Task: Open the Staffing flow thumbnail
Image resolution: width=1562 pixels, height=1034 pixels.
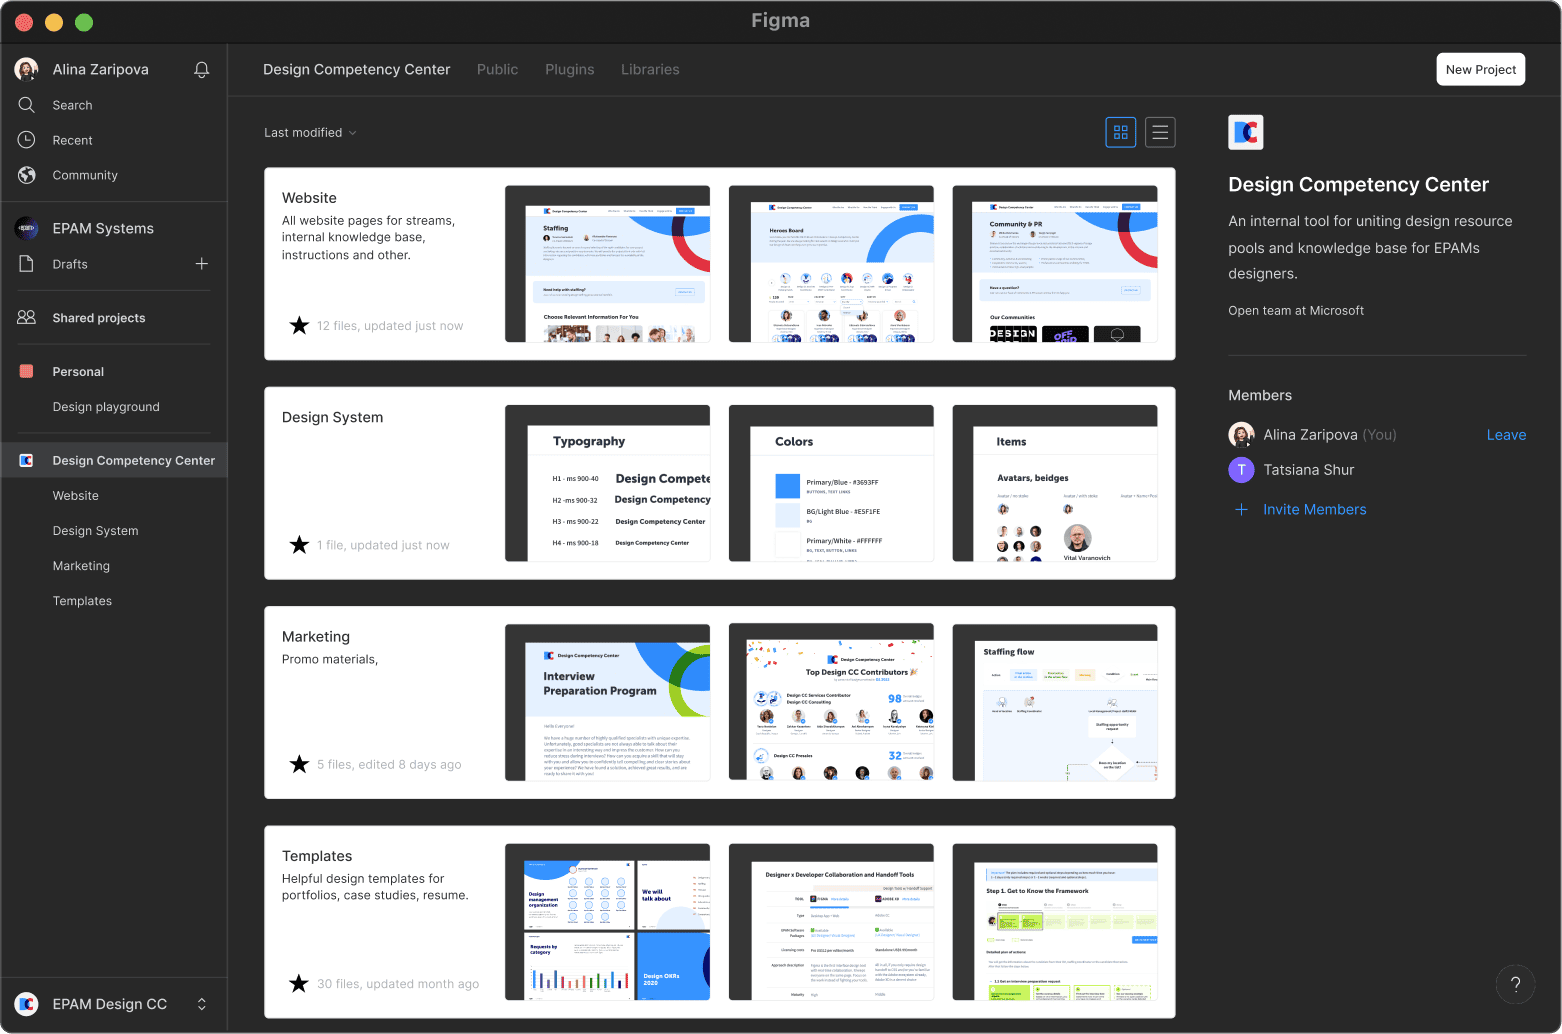Action: 1055,702
